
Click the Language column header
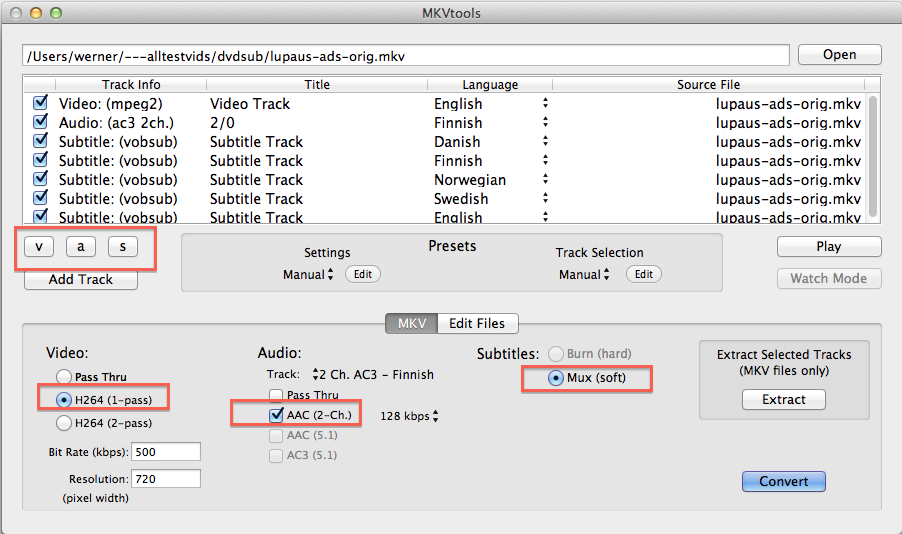click(490, 85)
